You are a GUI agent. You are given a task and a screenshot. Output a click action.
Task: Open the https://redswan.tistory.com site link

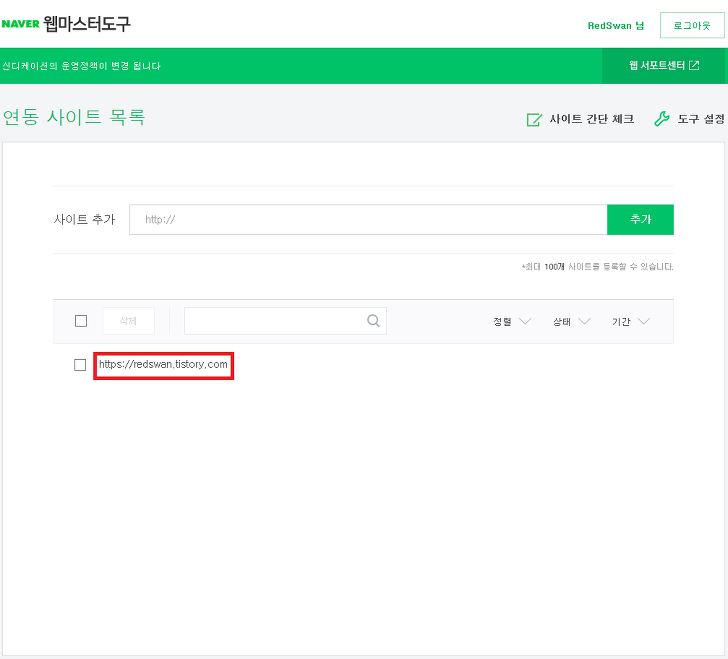[x=163, y=365]
